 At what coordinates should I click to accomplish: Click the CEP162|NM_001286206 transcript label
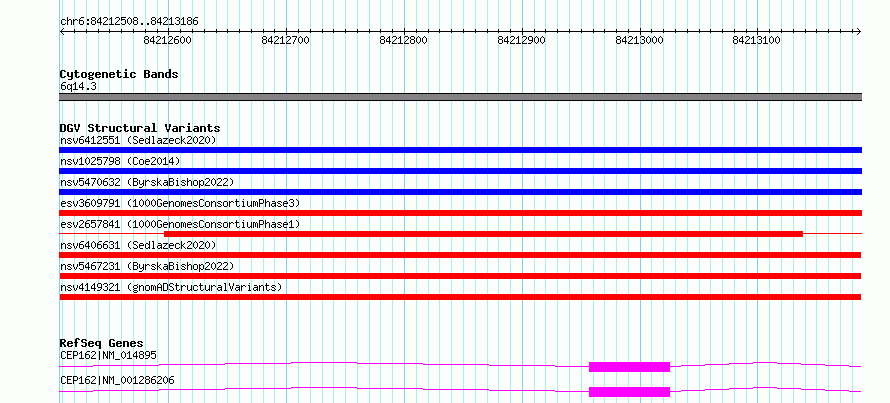[x=117, y=380]
